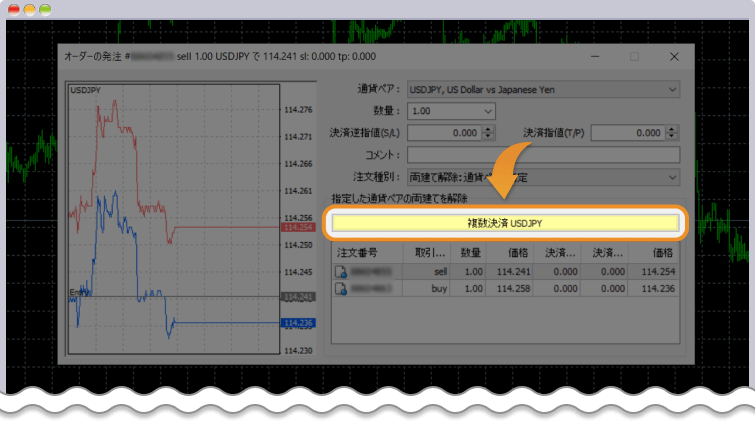Minimize the order dialog window
Image resolution: width=755 pixels, height=424 pixels.
[x=595, y=57]
